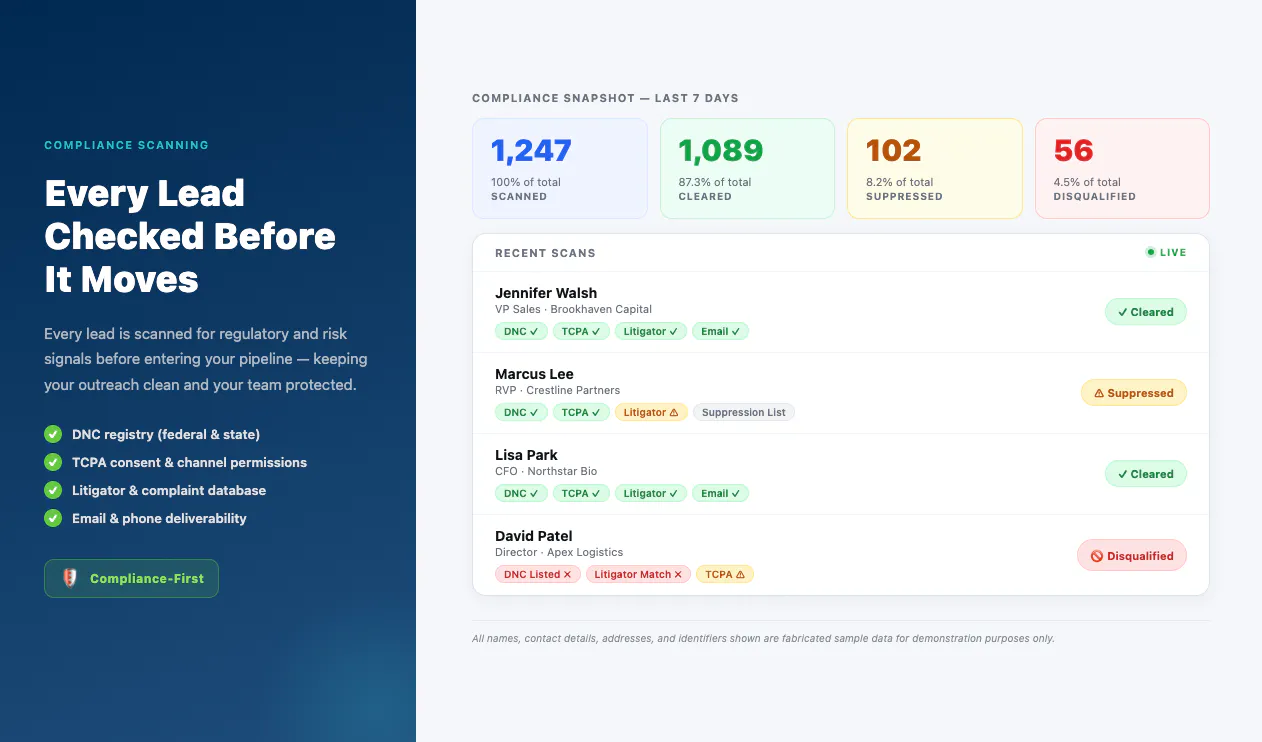Click 'Director · Apex Logistics' subtitle
Viewport: 1262px width, 742px height.
pyautogui.click(x=559, y=552)
